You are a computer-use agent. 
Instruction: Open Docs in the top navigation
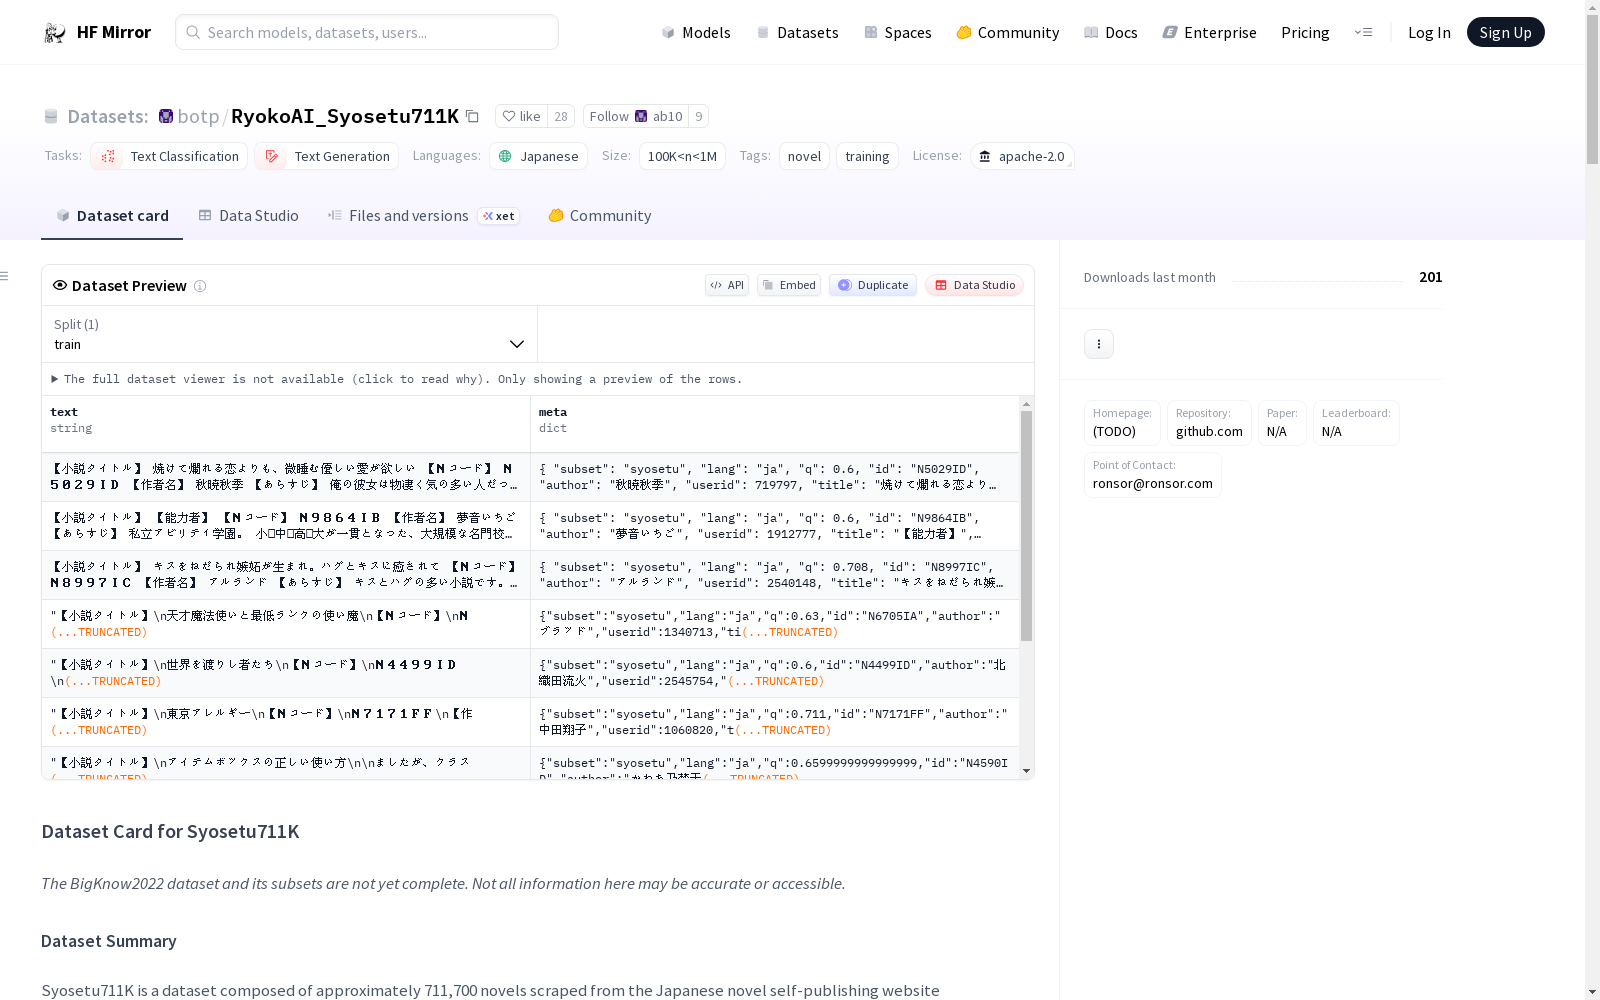coord(1111,33)
